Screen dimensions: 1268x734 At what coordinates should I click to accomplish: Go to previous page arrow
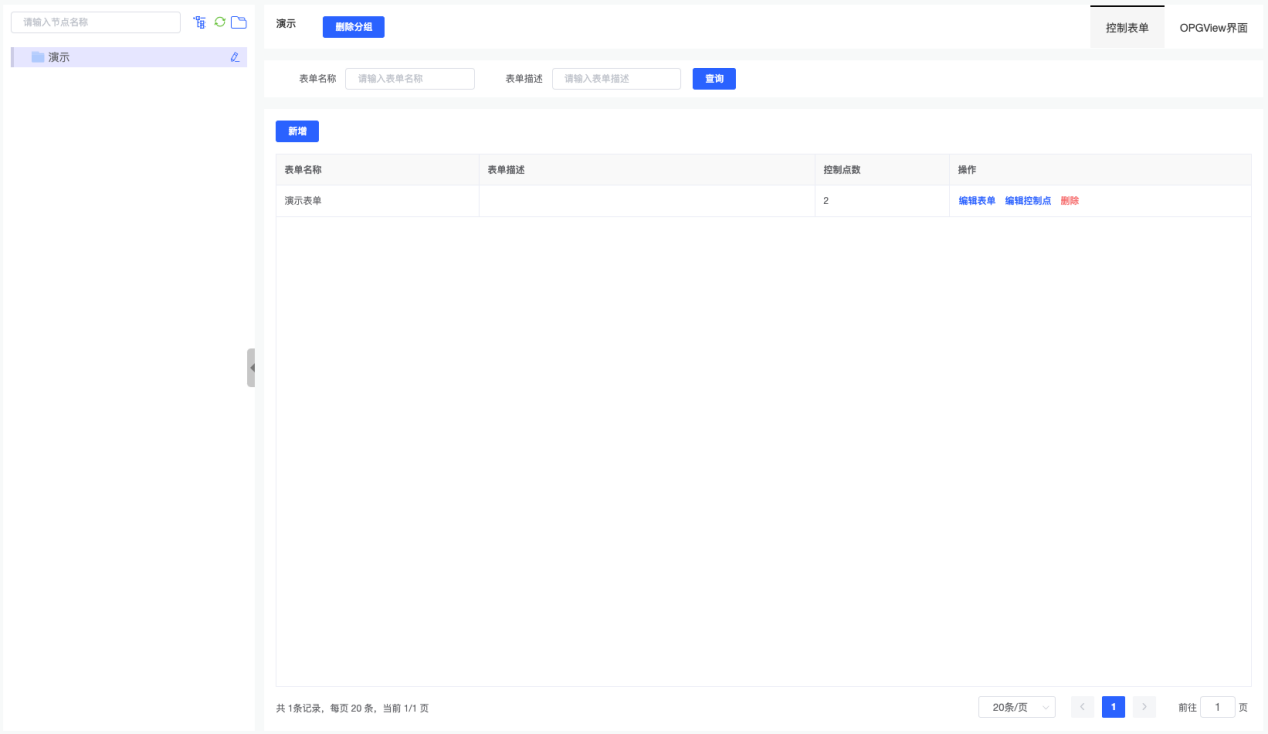point(1082,707)
